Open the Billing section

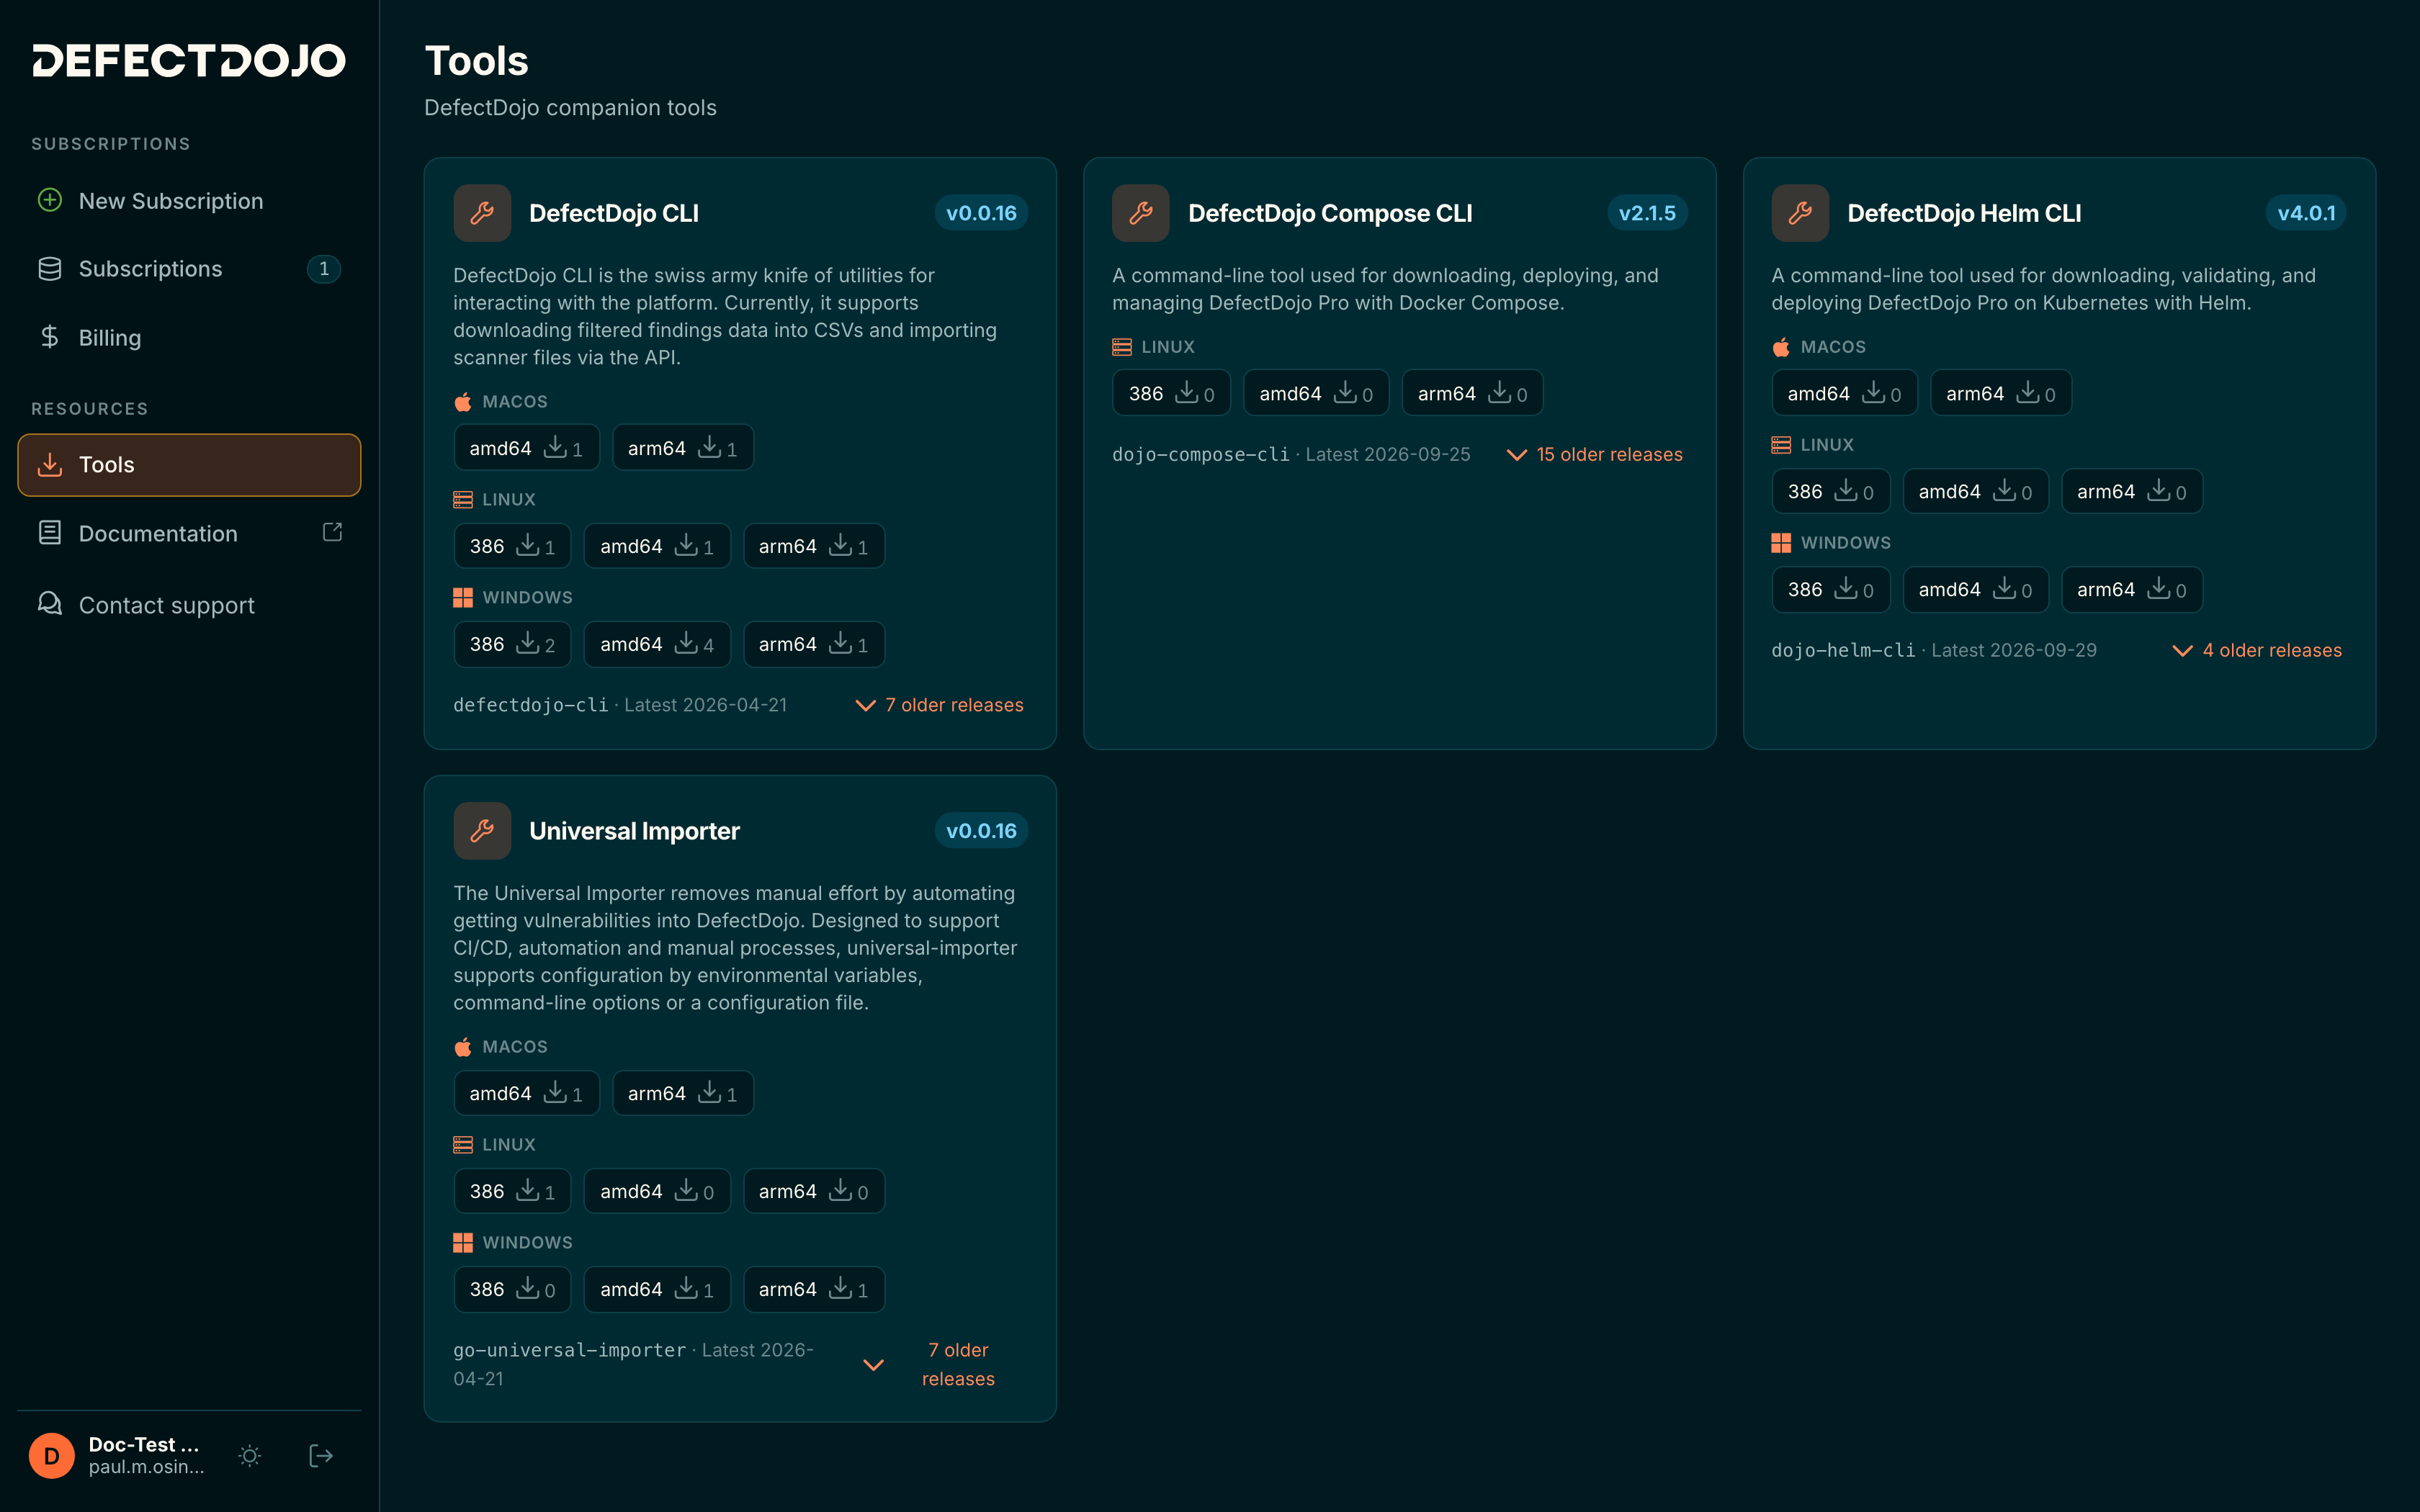[189, 338]
